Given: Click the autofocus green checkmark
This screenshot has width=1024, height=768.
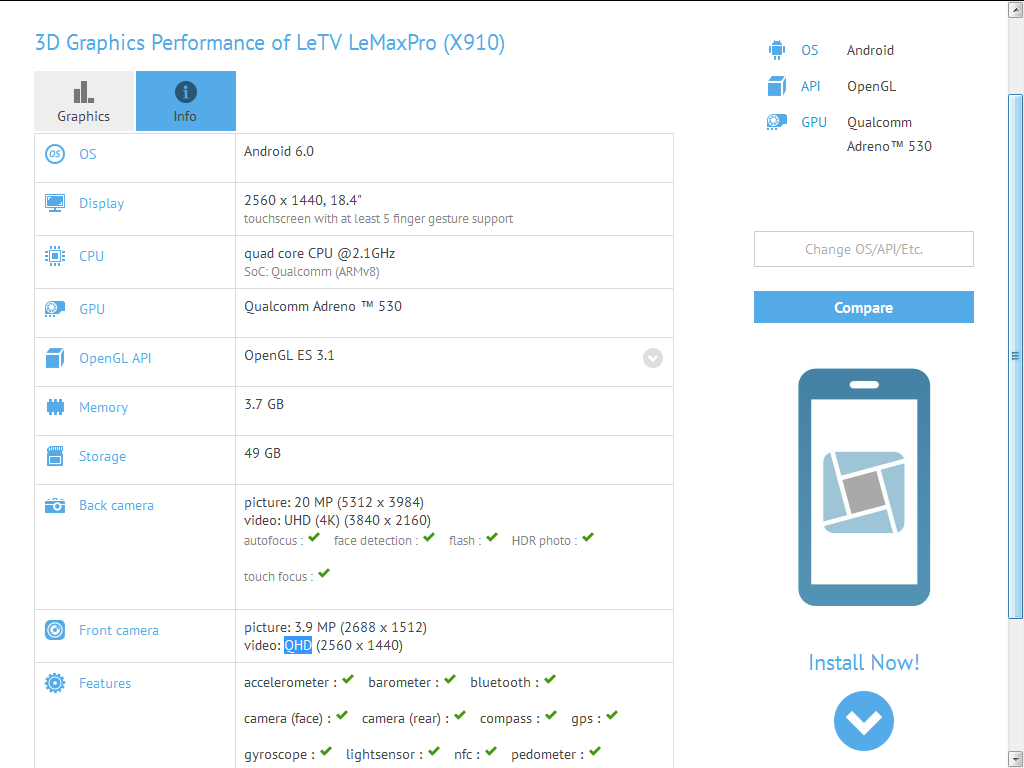Looking at the screenshot, I should point(314,538).
